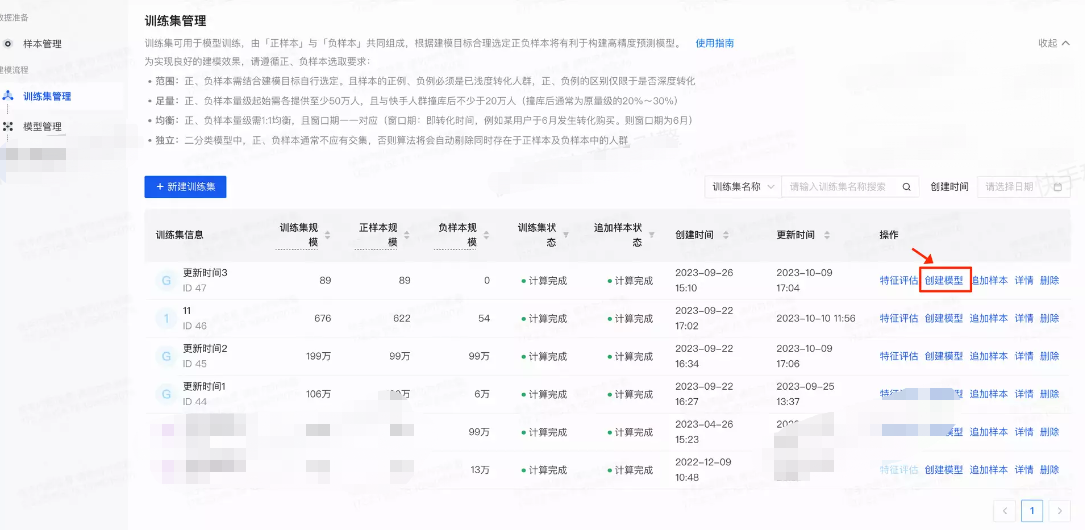Open 详情 for ID 46 row

(x=1024, y=318)
